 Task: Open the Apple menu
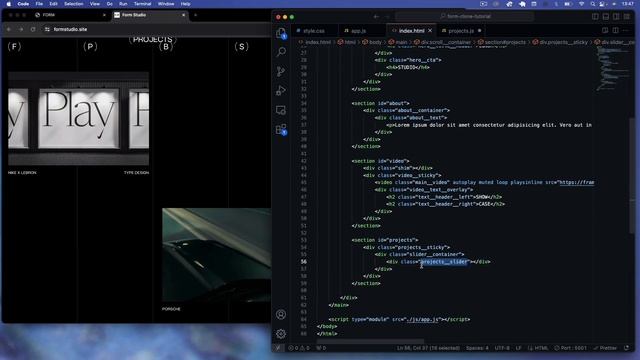coord(8,4)
